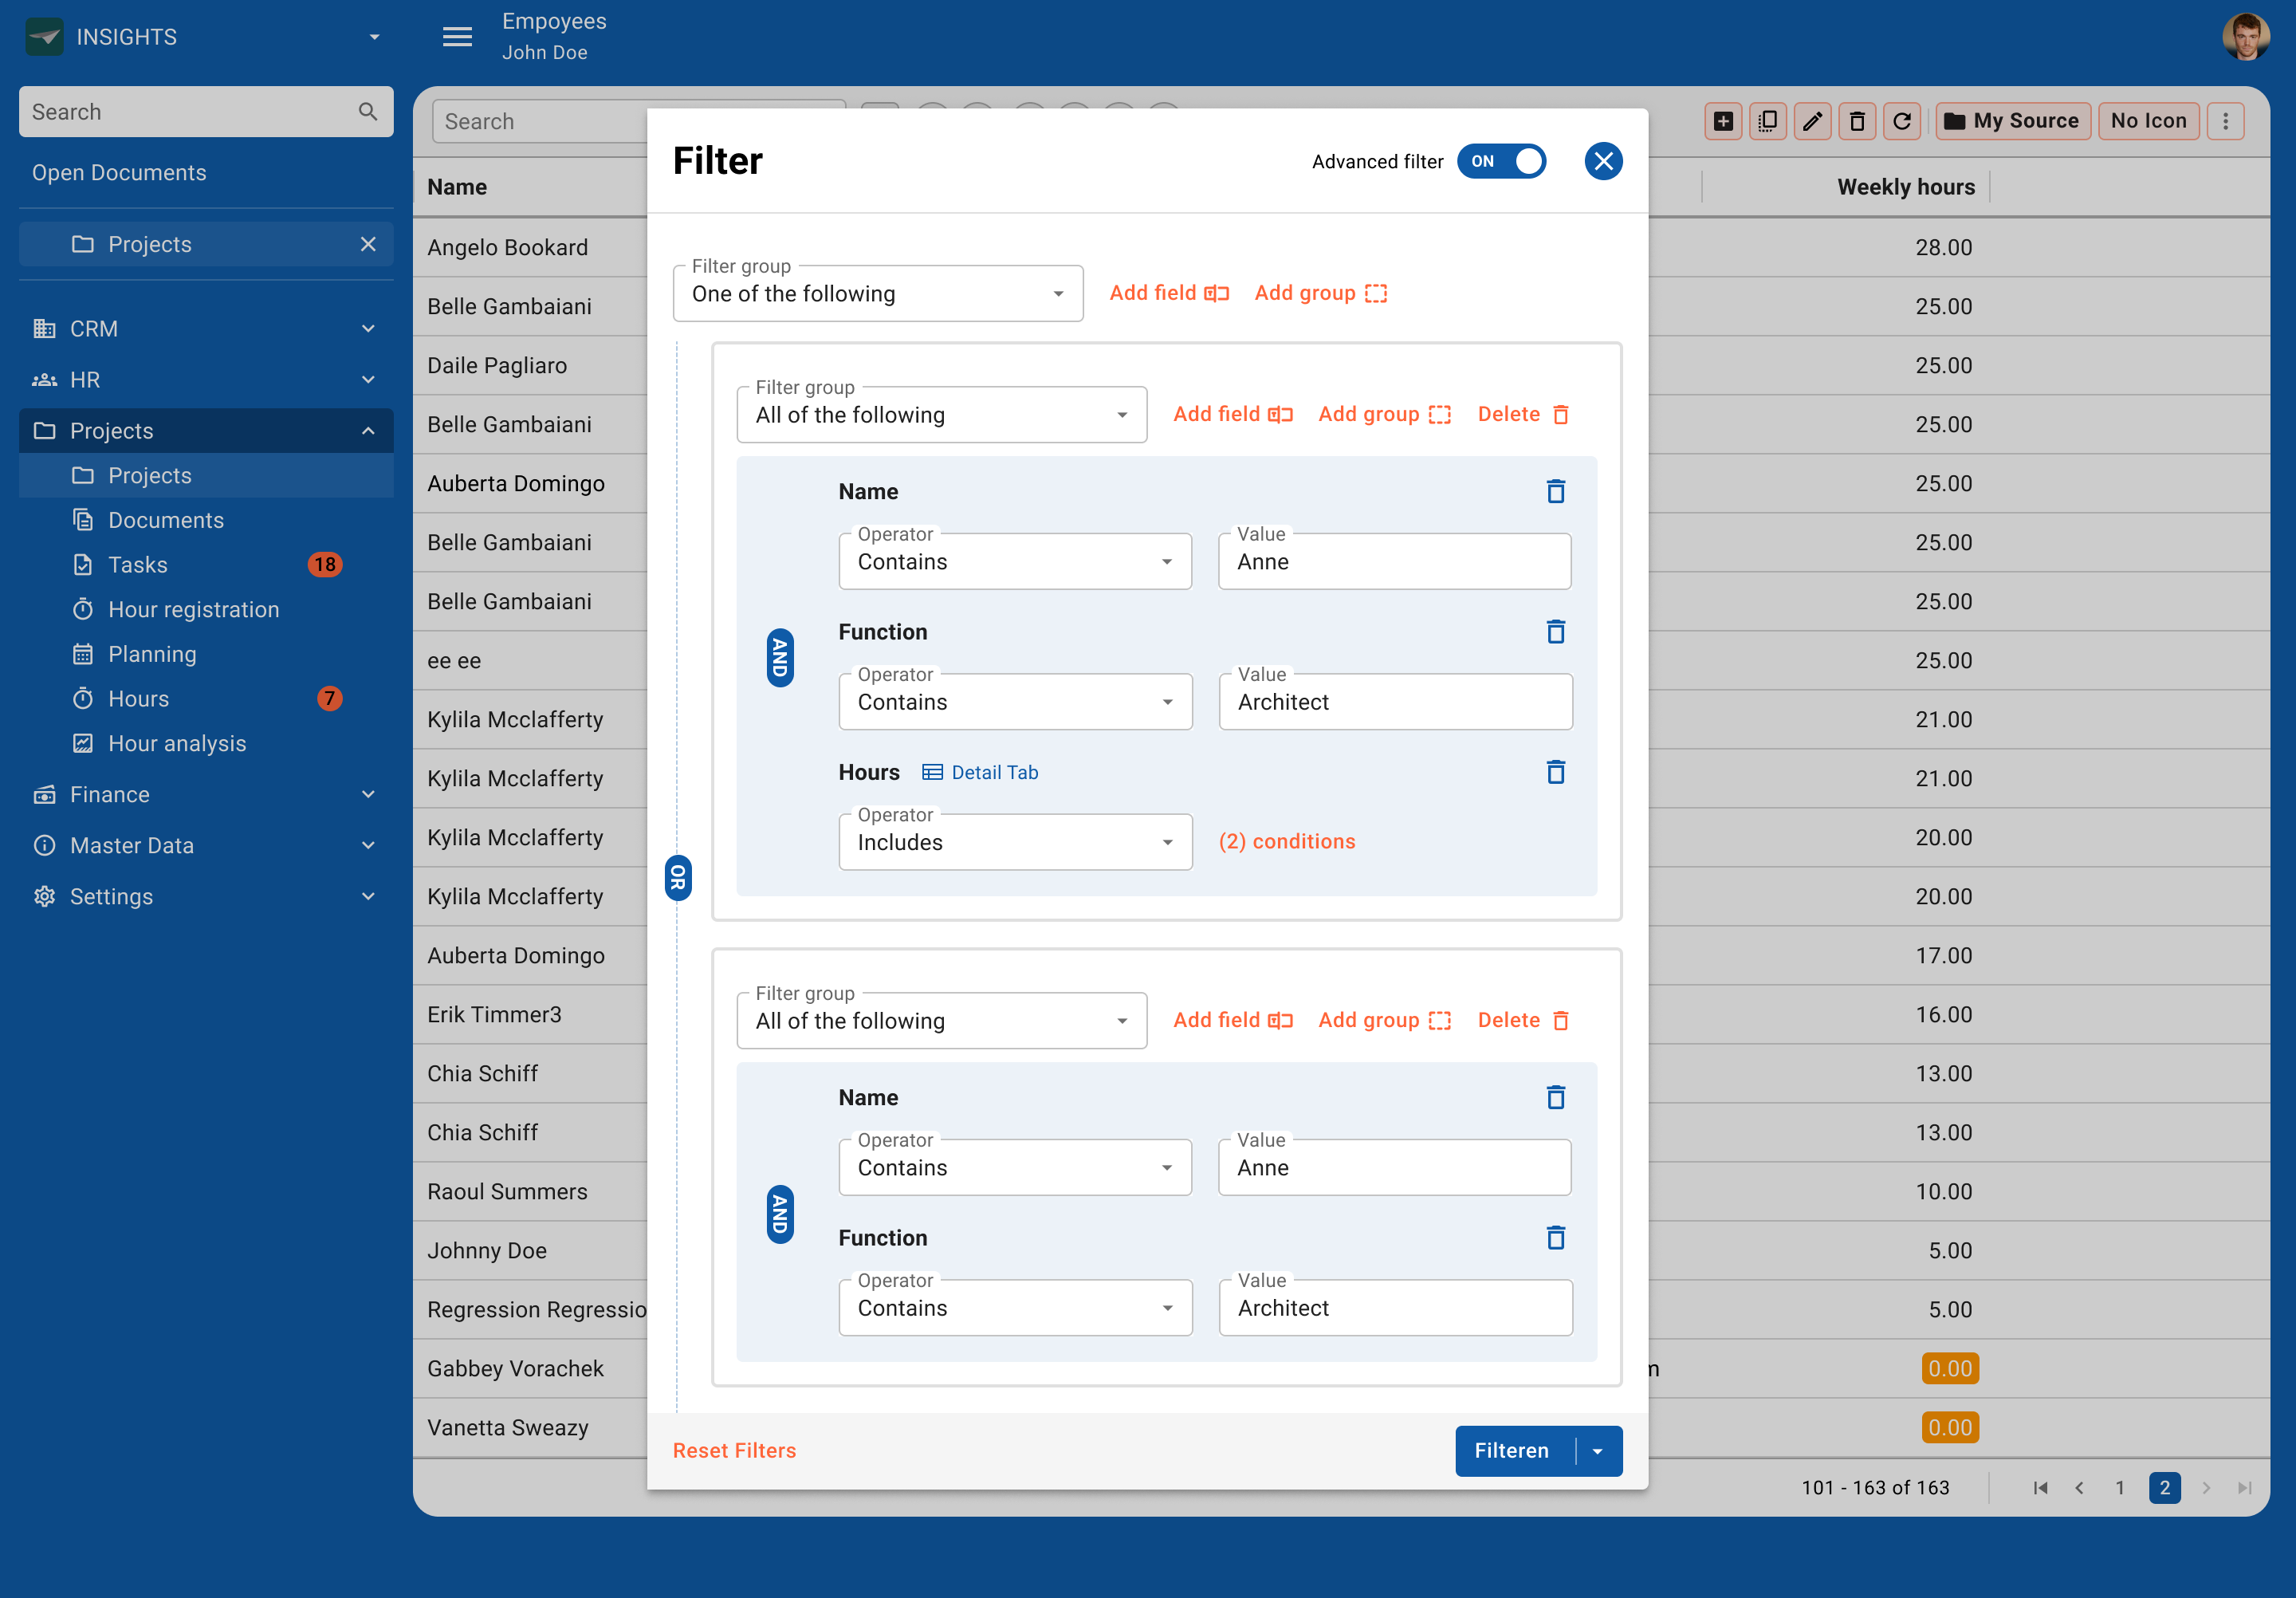The height and width of the screenshot is (1598, 2296).
Task: Click the My Source button
Action: (2013, 121)
